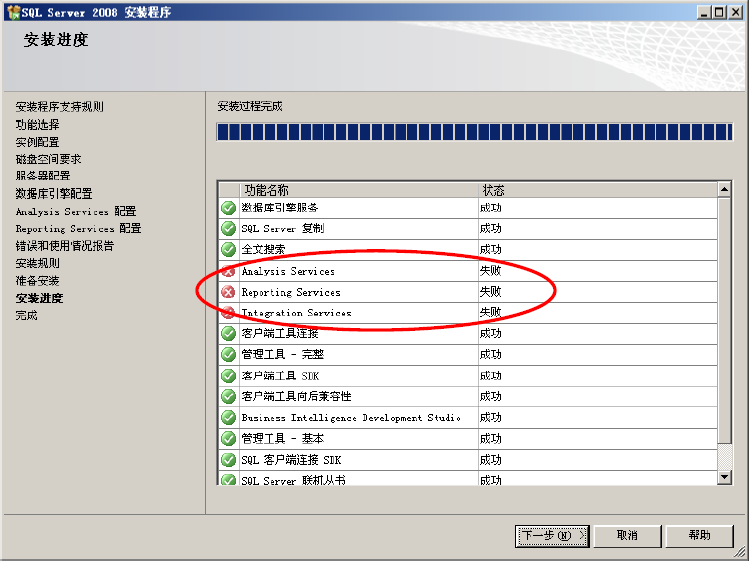Maximize the SQL Server 2008 setup window

[719, 12]
